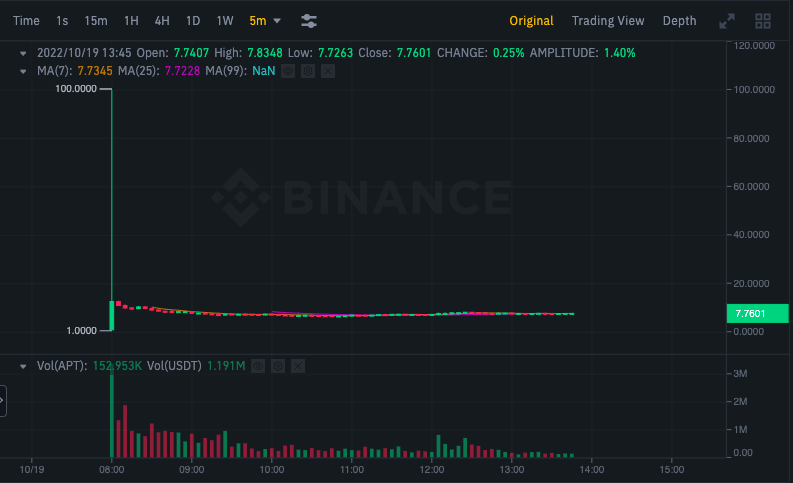Collapse the Vol(APT) legend row
793x483 pixels.
[x=24, y=366]
